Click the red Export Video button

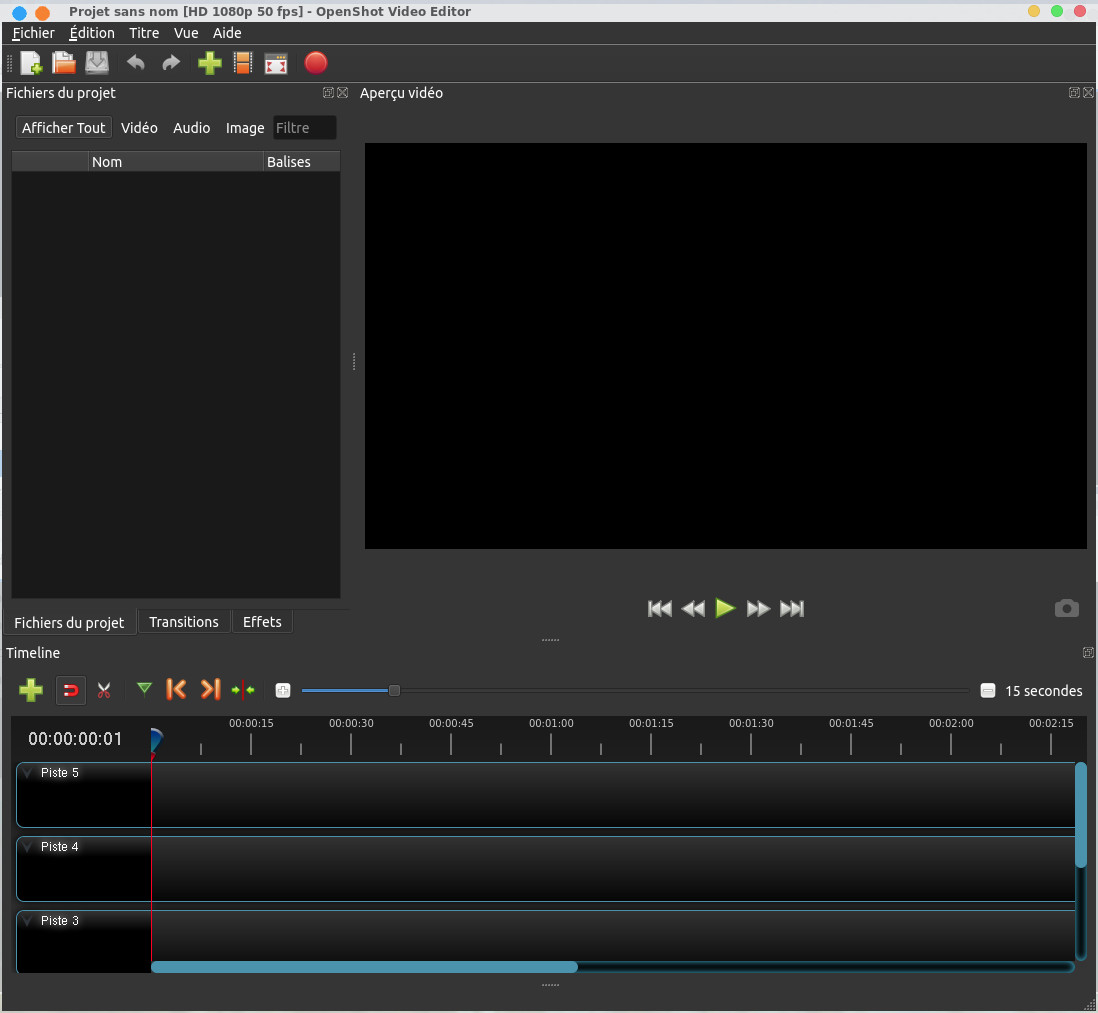[315, 63]
